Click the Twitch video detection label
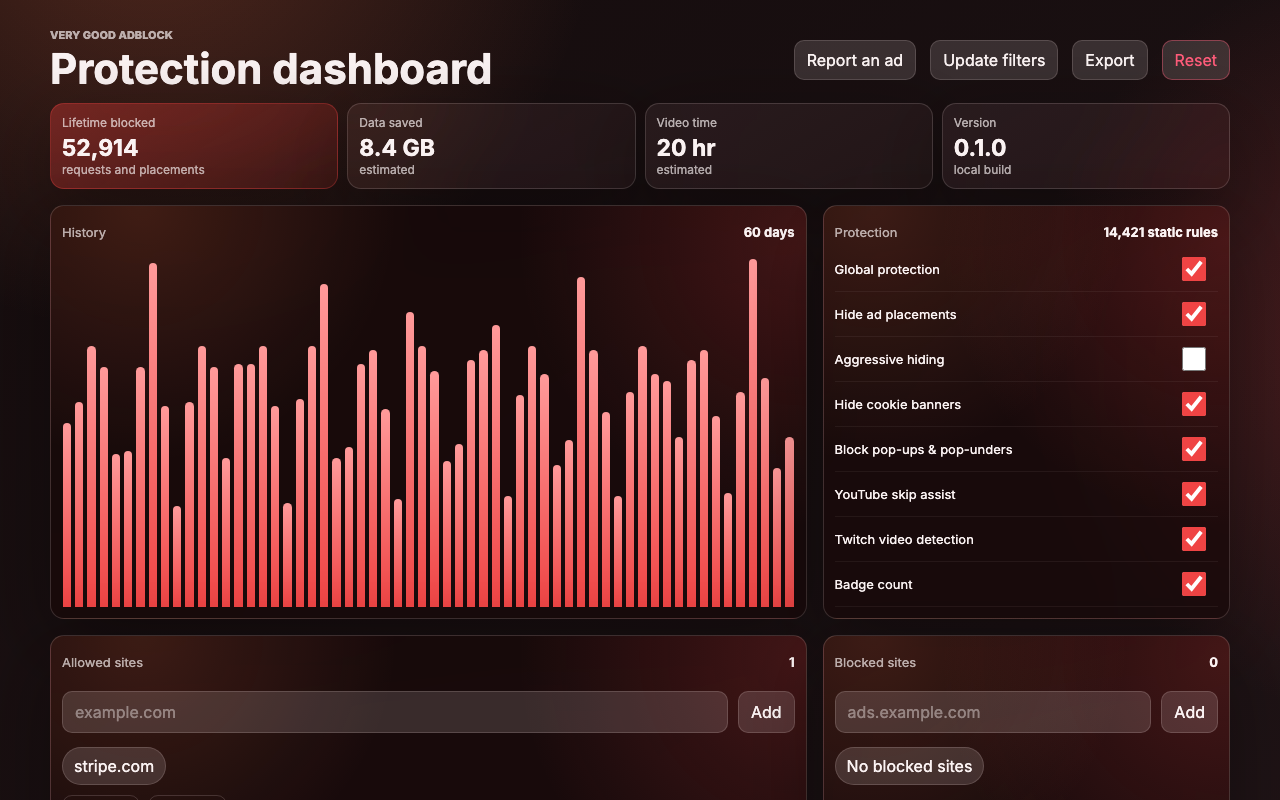 point(904,539)
